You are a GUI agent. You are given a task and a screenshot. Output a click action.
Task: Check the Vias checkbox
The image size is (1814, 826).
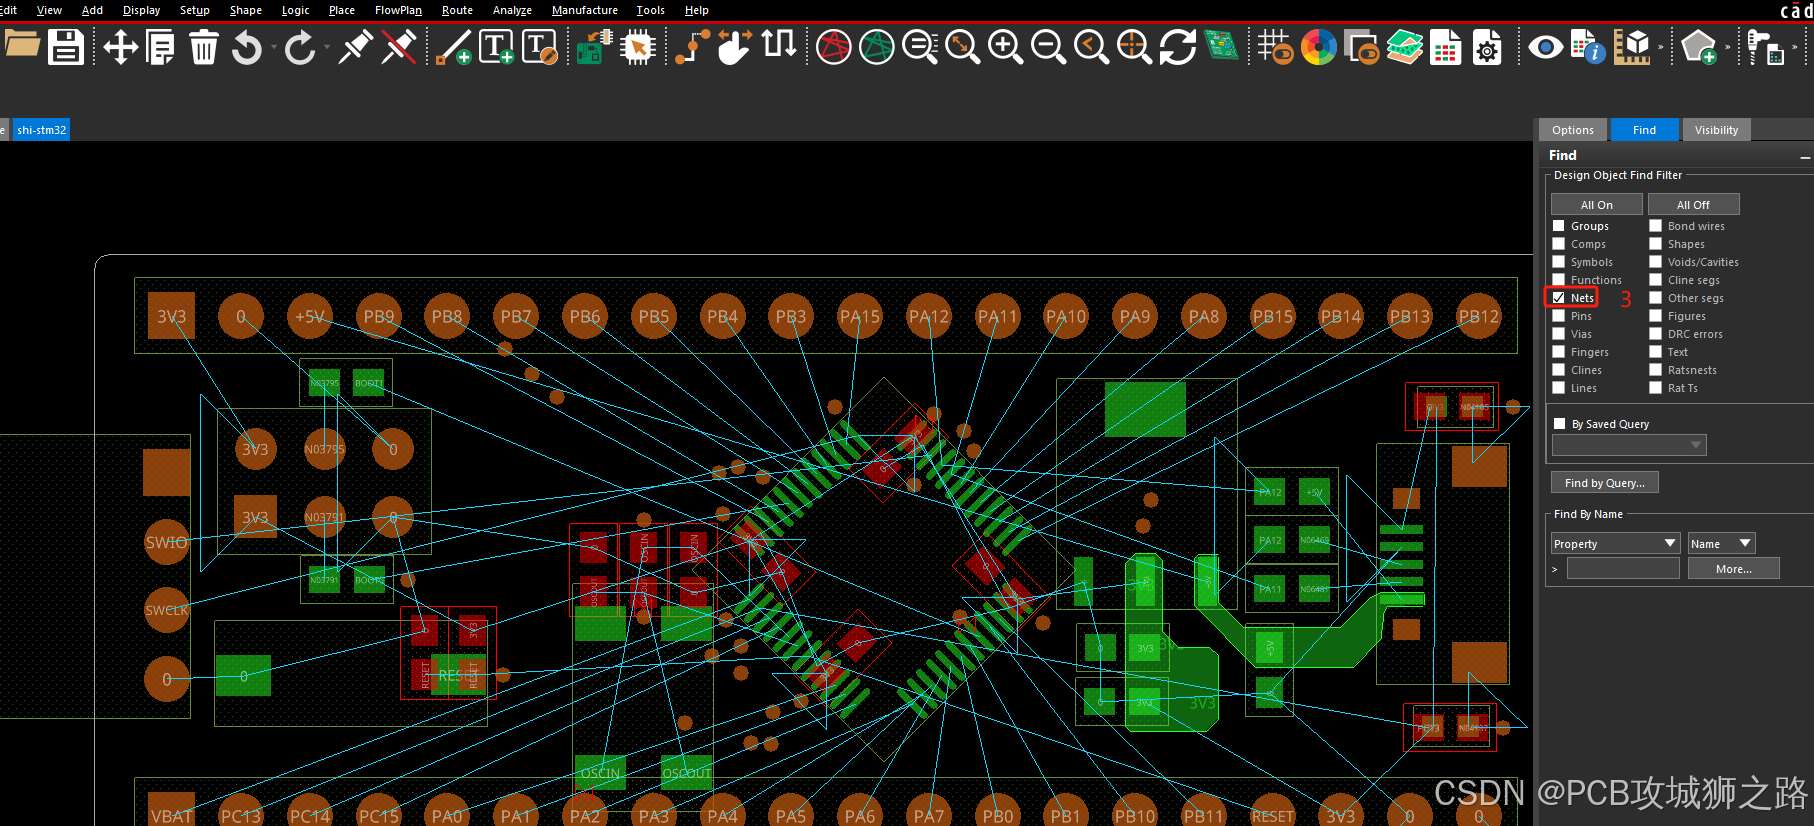(x=1558, y=334)
